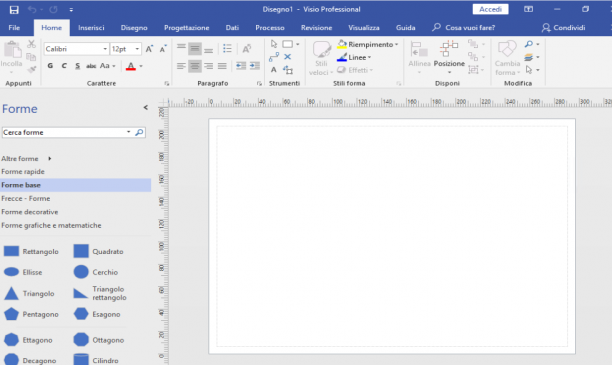This screenshot has height=365, width=612.
Task: Open the ribbon display options icon
Action: (528, 9)
